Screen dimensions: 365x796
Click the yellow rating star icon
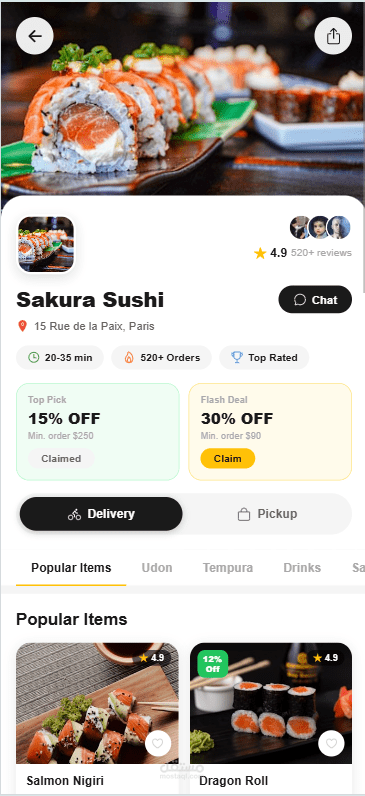pos(260,253)
